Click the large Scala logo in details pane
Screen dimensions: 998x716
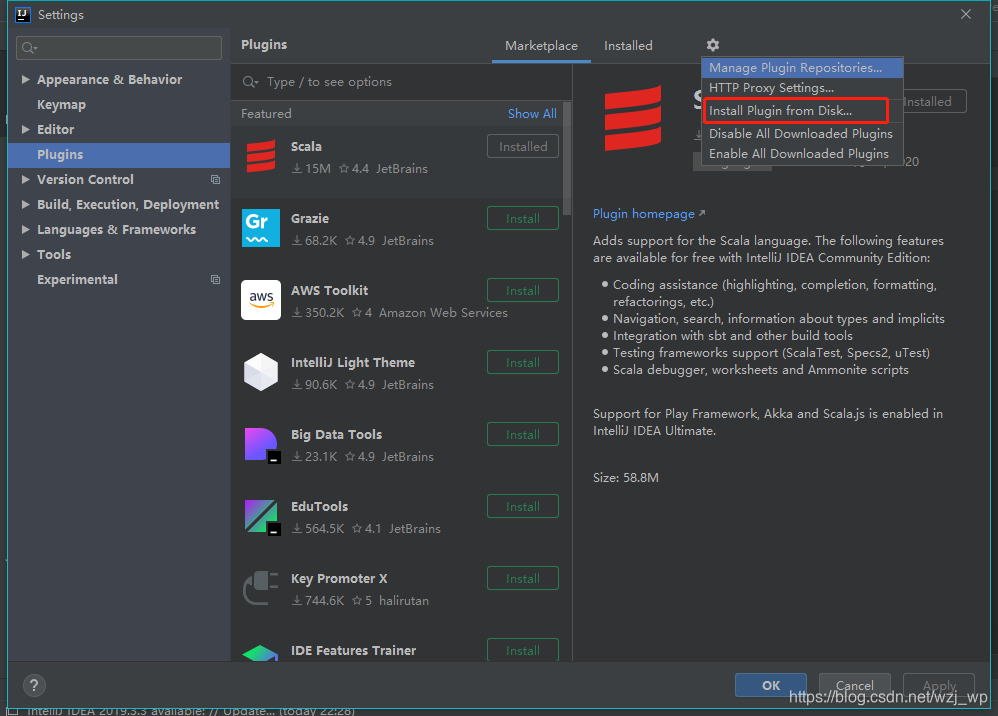pyautogui.click(x=633, y=118)
